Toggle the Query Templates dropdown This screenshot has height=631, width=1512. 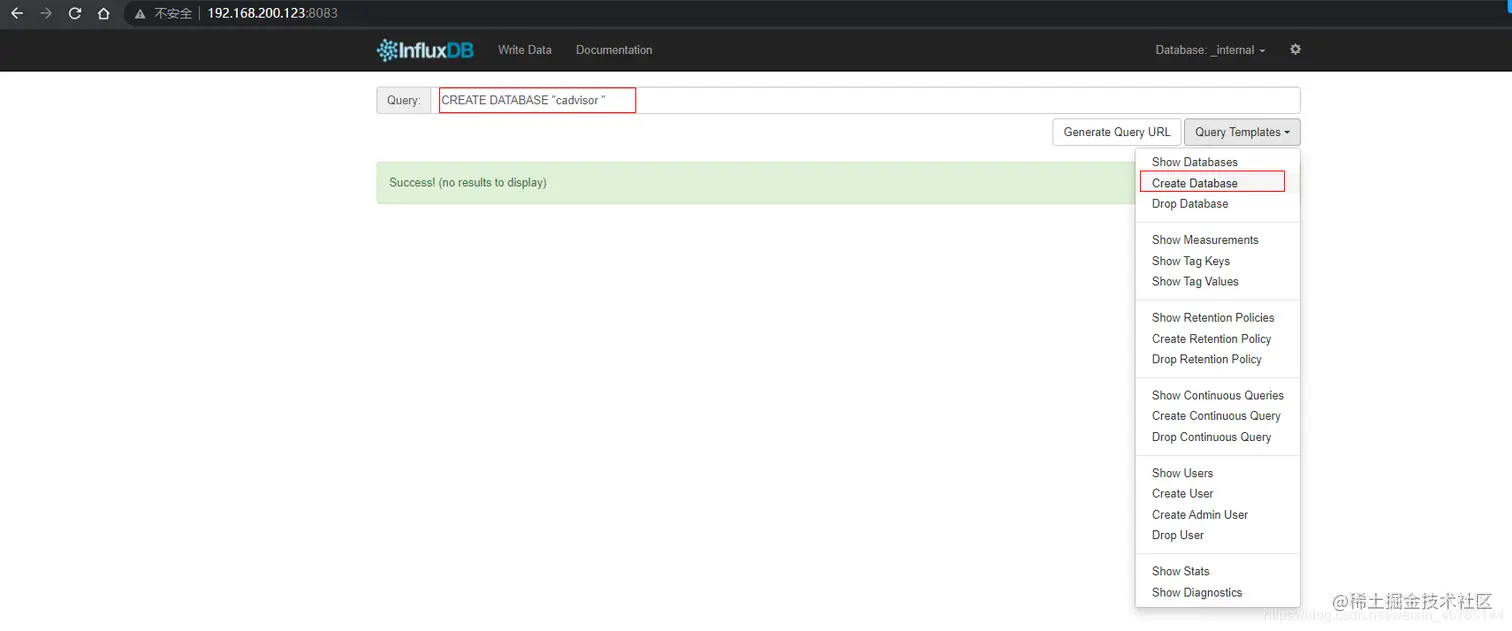[x=1242, y=132]
